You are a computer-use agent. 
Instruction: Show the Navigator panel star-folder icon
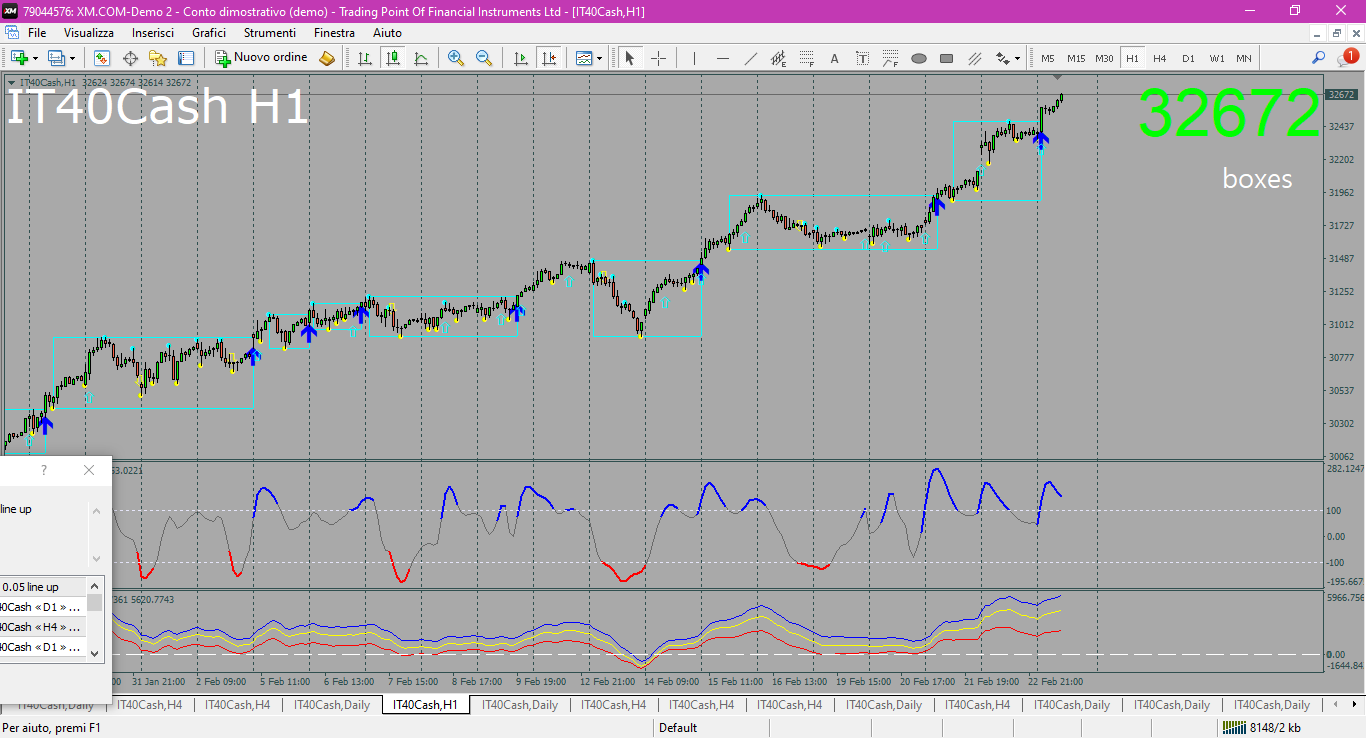pos(158,58)
